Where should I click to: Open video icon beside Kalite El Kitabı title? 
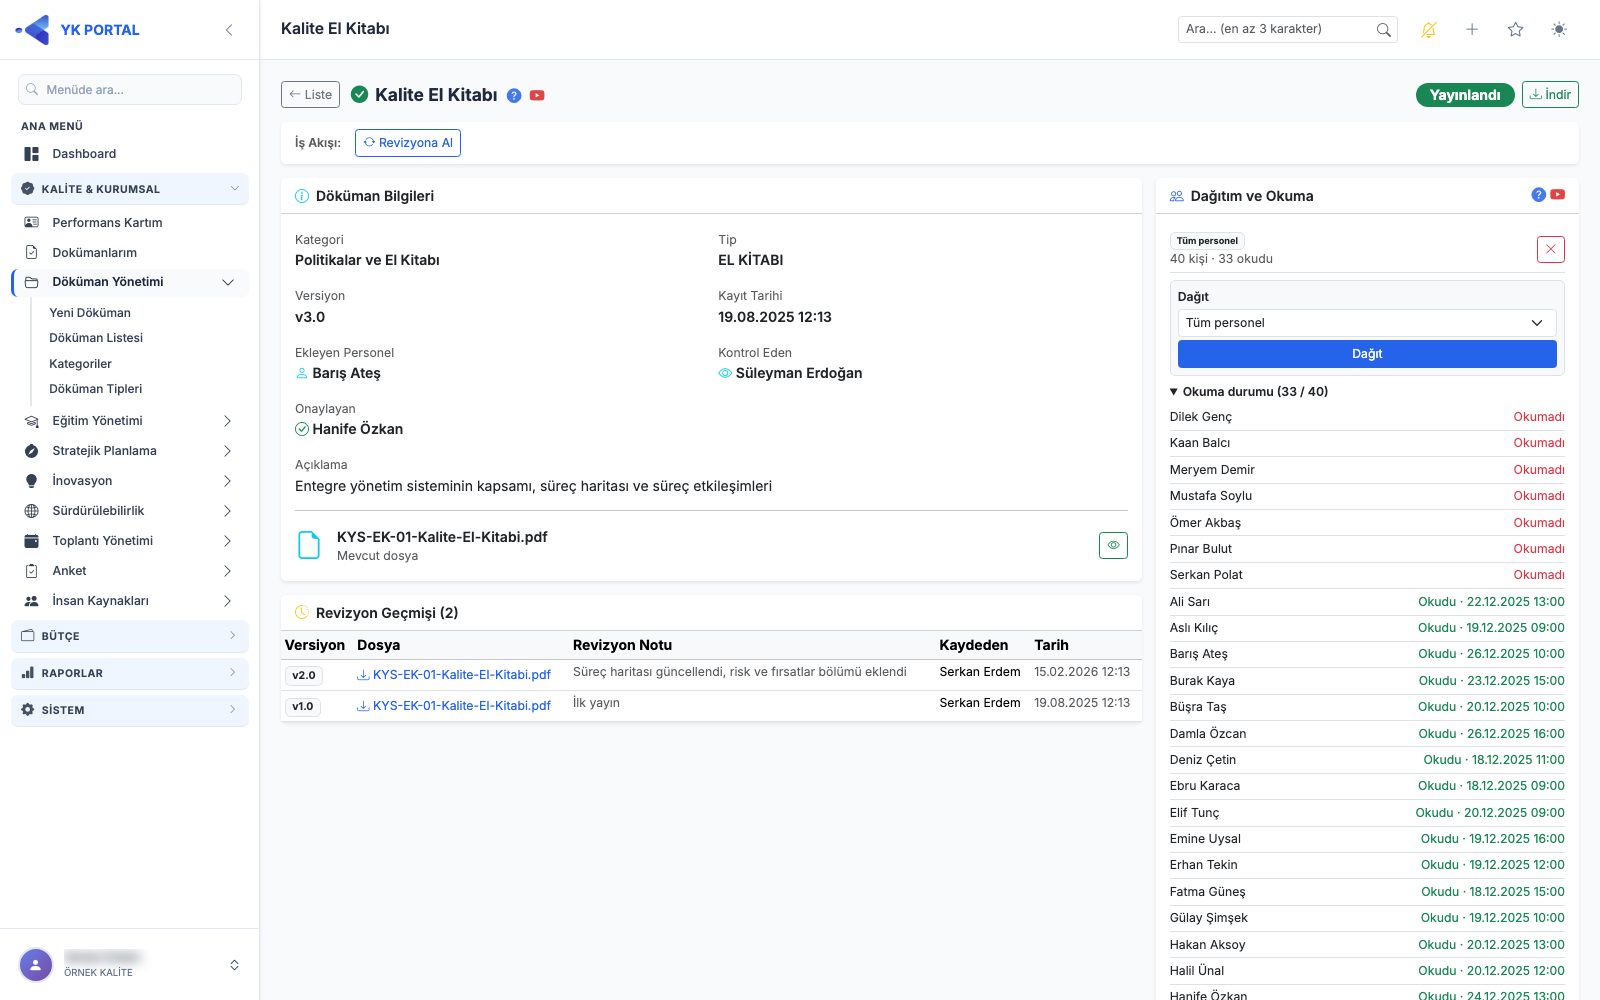[x=537, y=96]
